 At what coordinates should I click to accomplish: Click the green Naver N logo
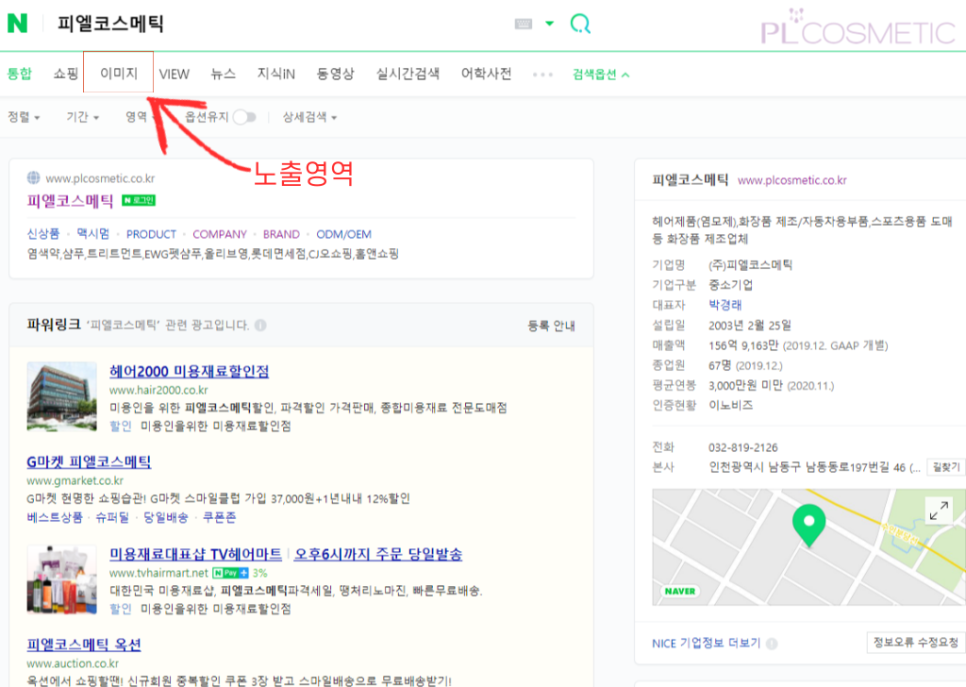coord(17,23)
